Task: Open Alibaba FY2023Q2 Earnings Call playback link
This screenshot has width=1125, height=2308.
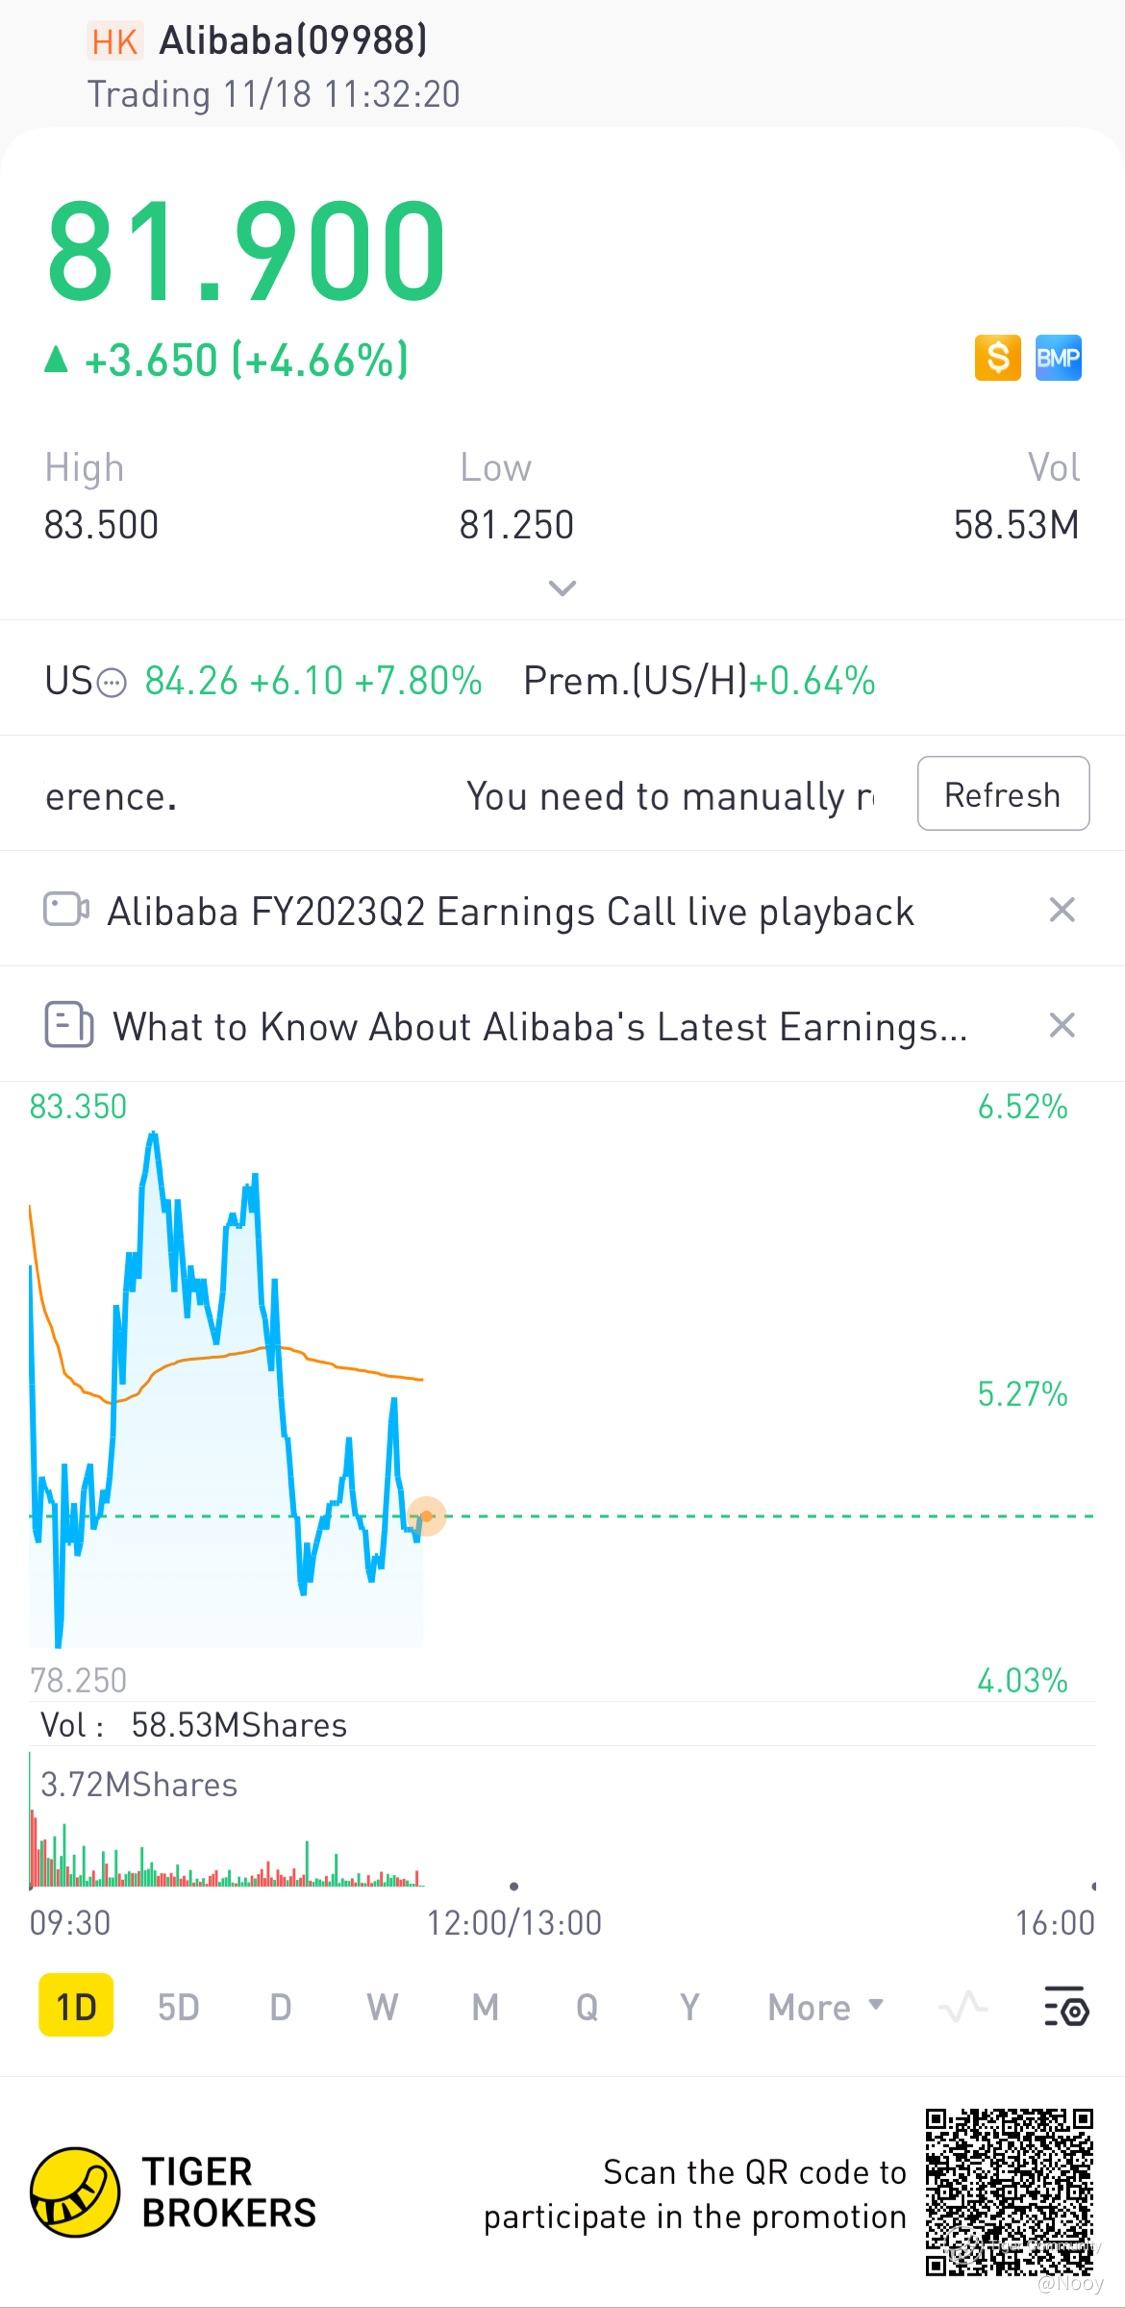Action: pyautogui.click(x=510, y=912)
